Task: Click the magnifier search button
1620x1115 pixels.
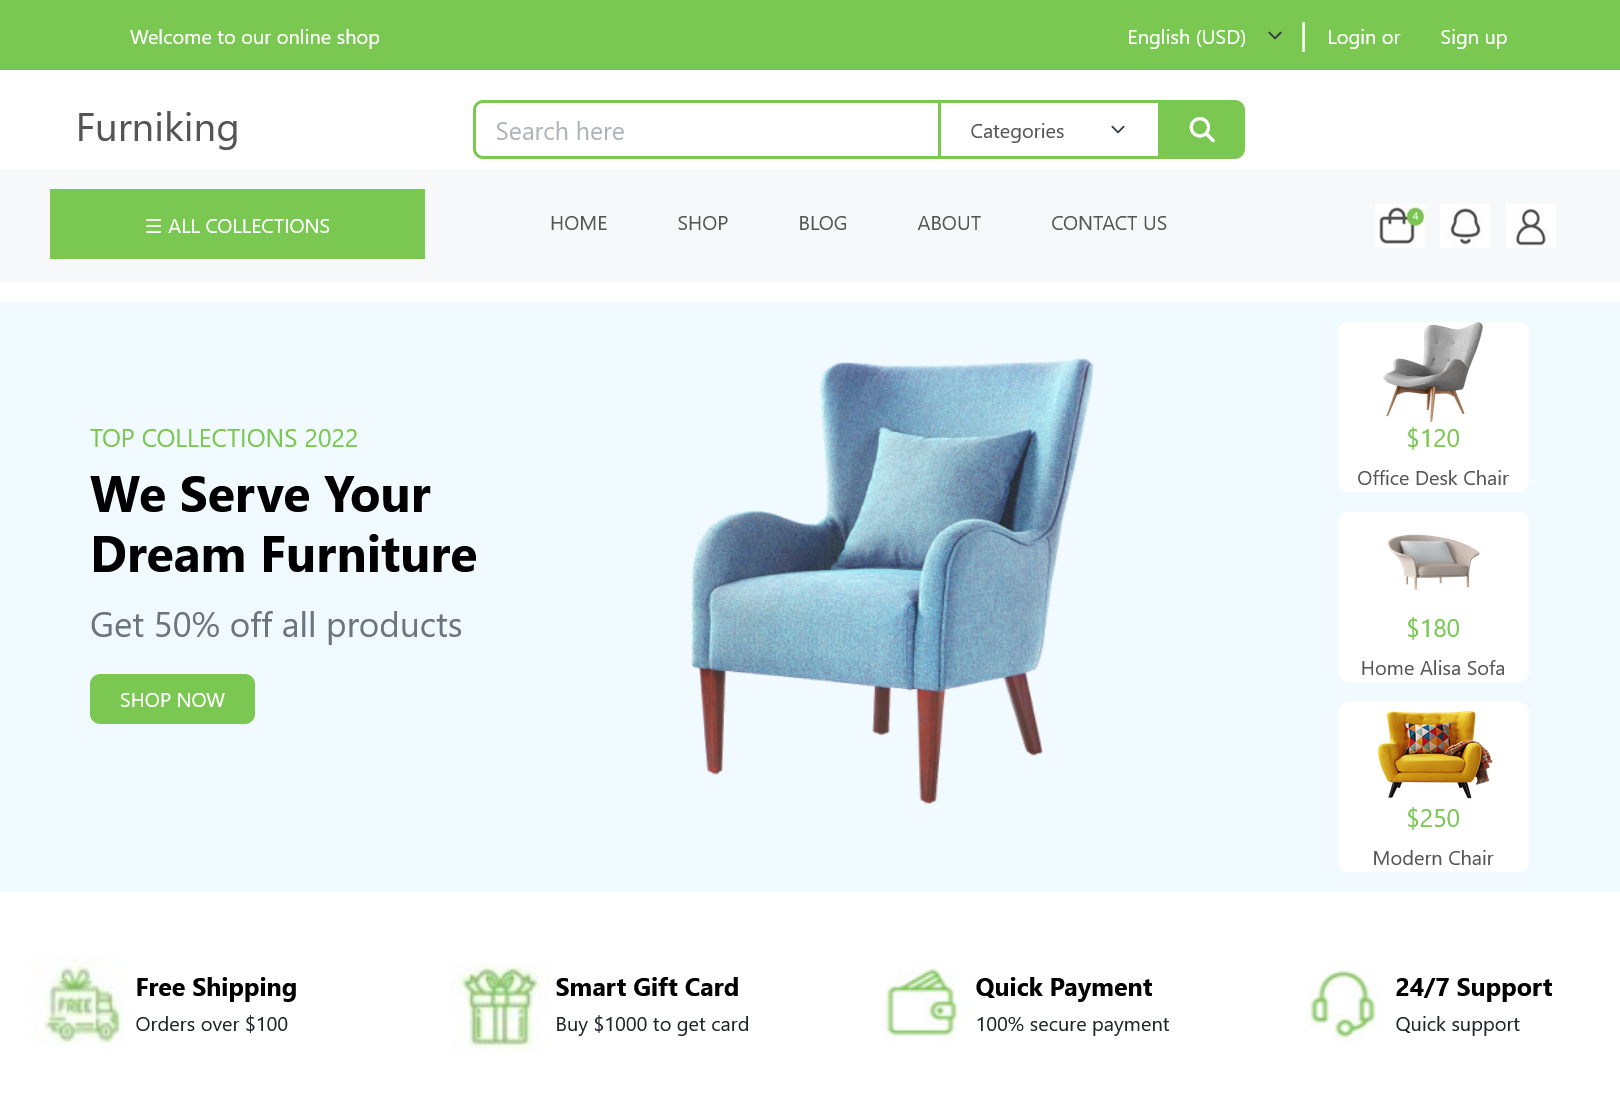Action: pos(1201,129)
